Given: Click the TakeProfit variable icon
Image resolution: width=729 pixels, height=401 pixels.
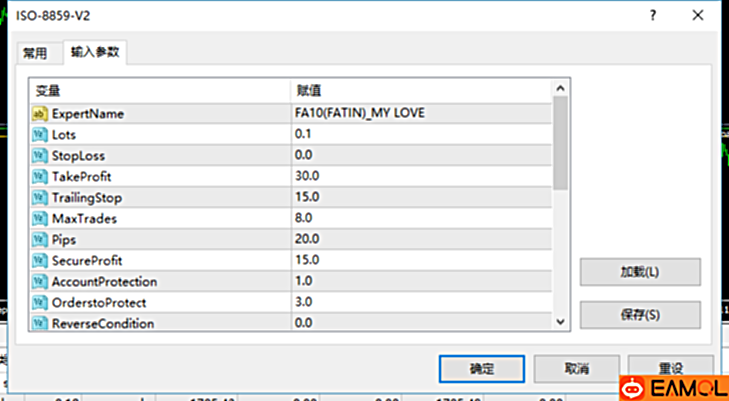Looking at the screenshot, I should [40, 176].
